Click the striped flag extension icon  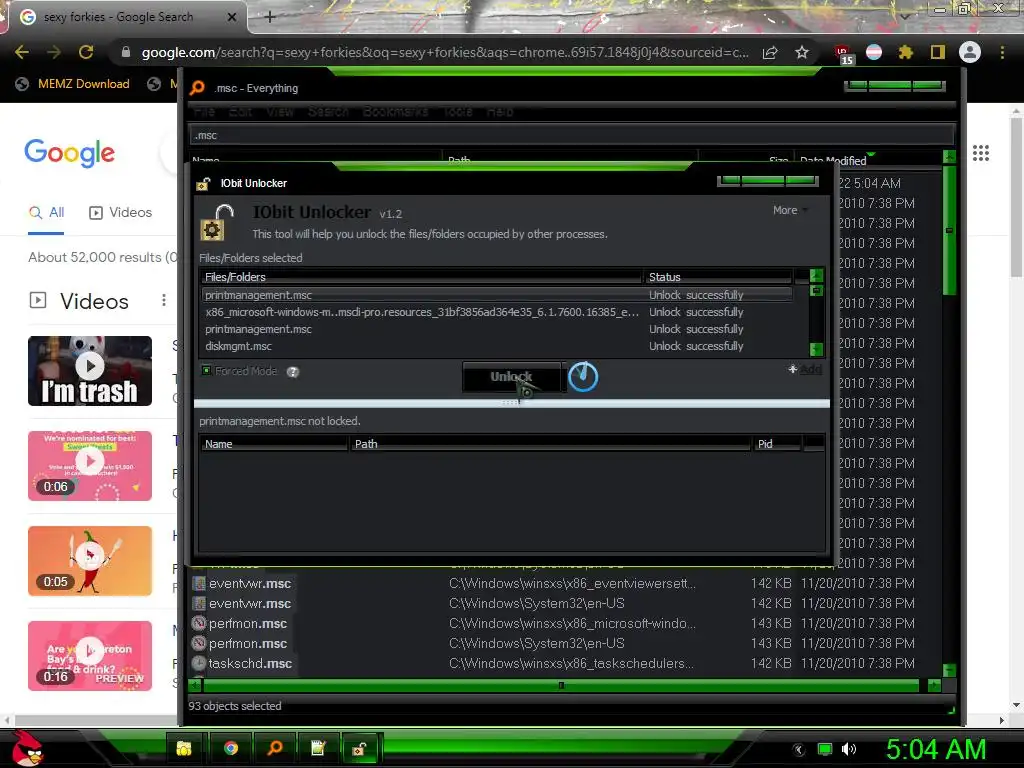tap(874, 52)
